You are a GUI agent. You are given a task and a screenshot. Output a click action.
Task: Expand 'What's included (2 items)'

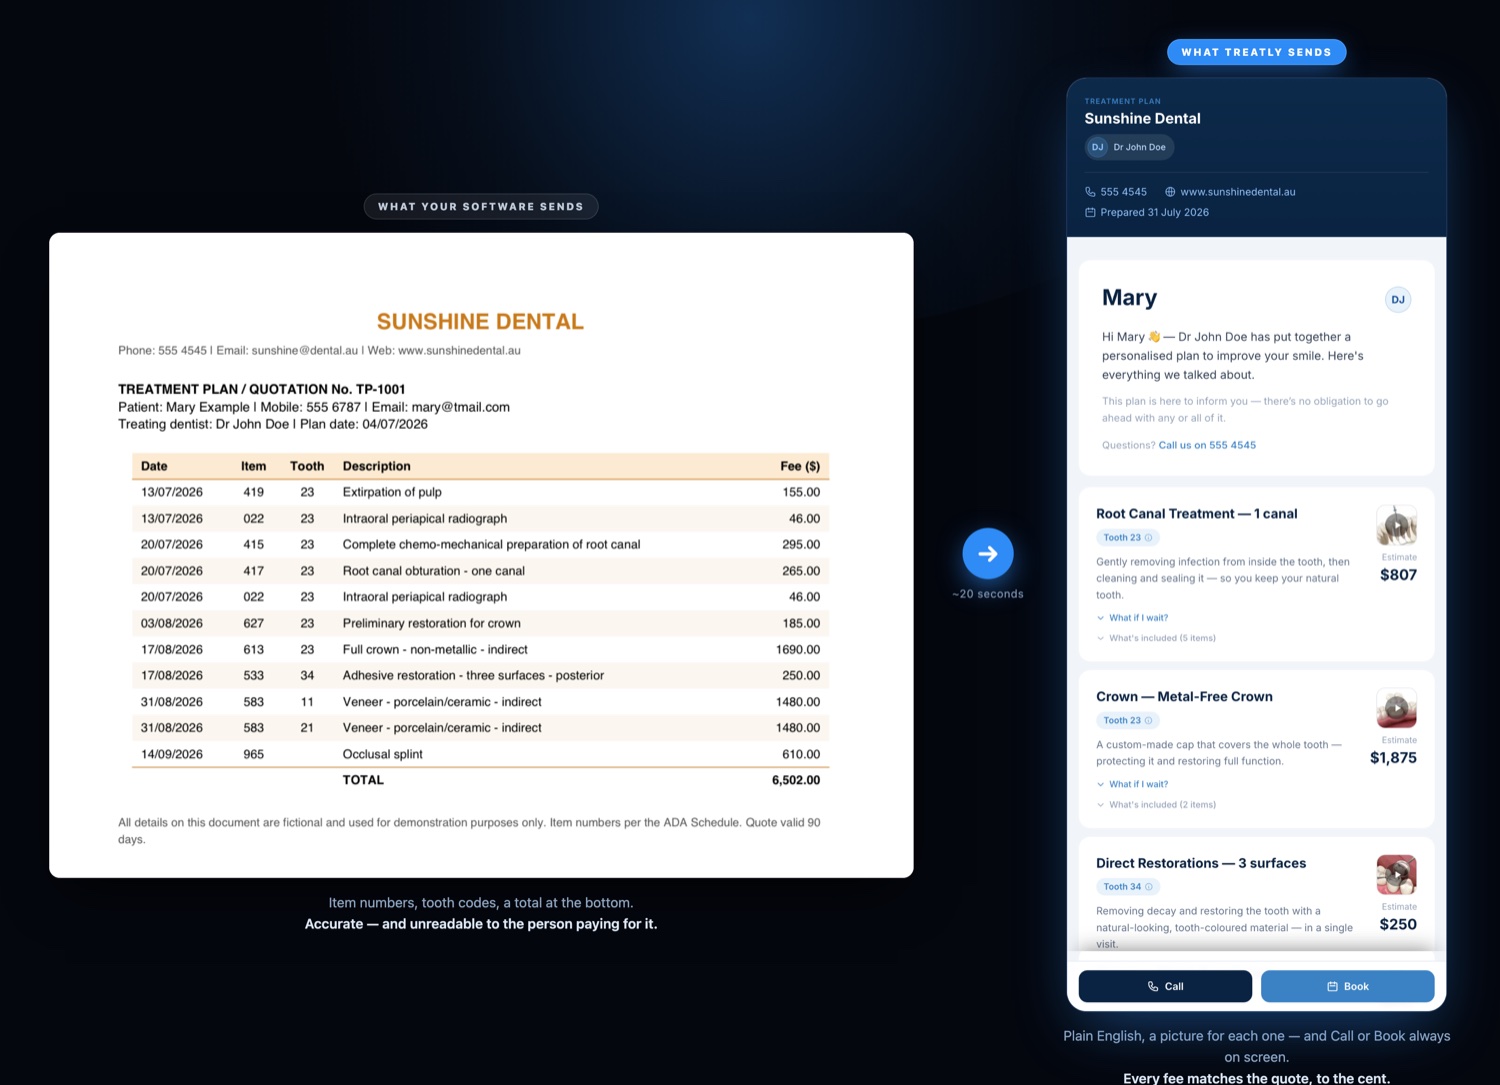(1156, 805)
